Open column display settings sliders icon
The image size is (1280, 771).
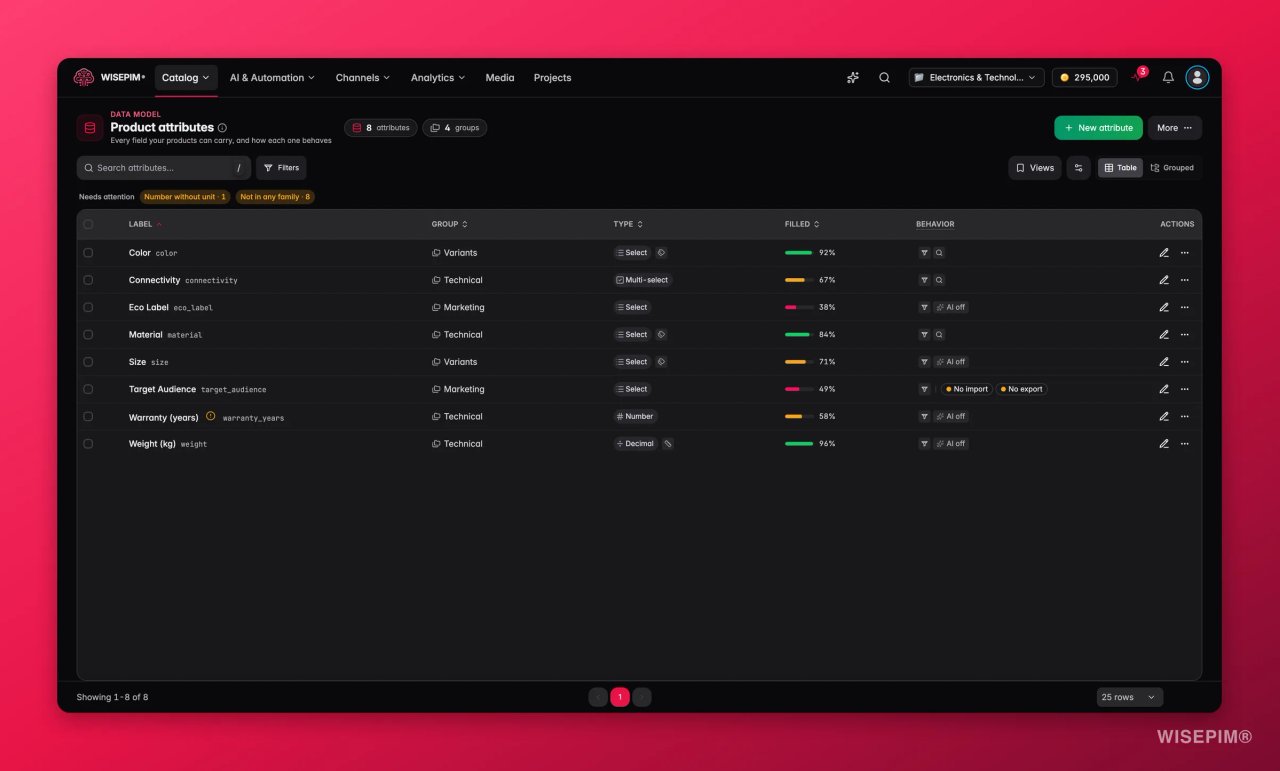coord(1078,168)
